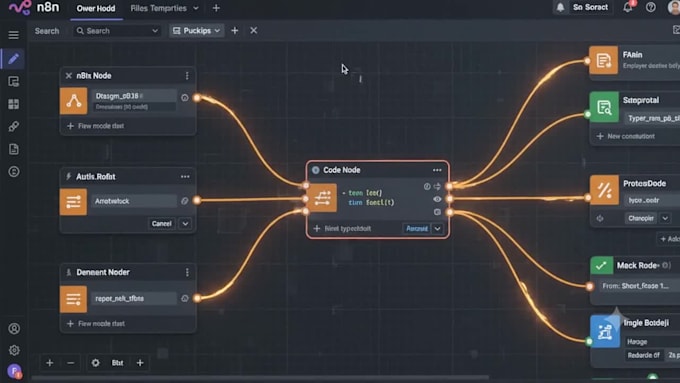This screenshot has width=680, height=383.
Task: Click the canvas settings gear at bottom
Action: pyautogui.click(x=95, y=363)
